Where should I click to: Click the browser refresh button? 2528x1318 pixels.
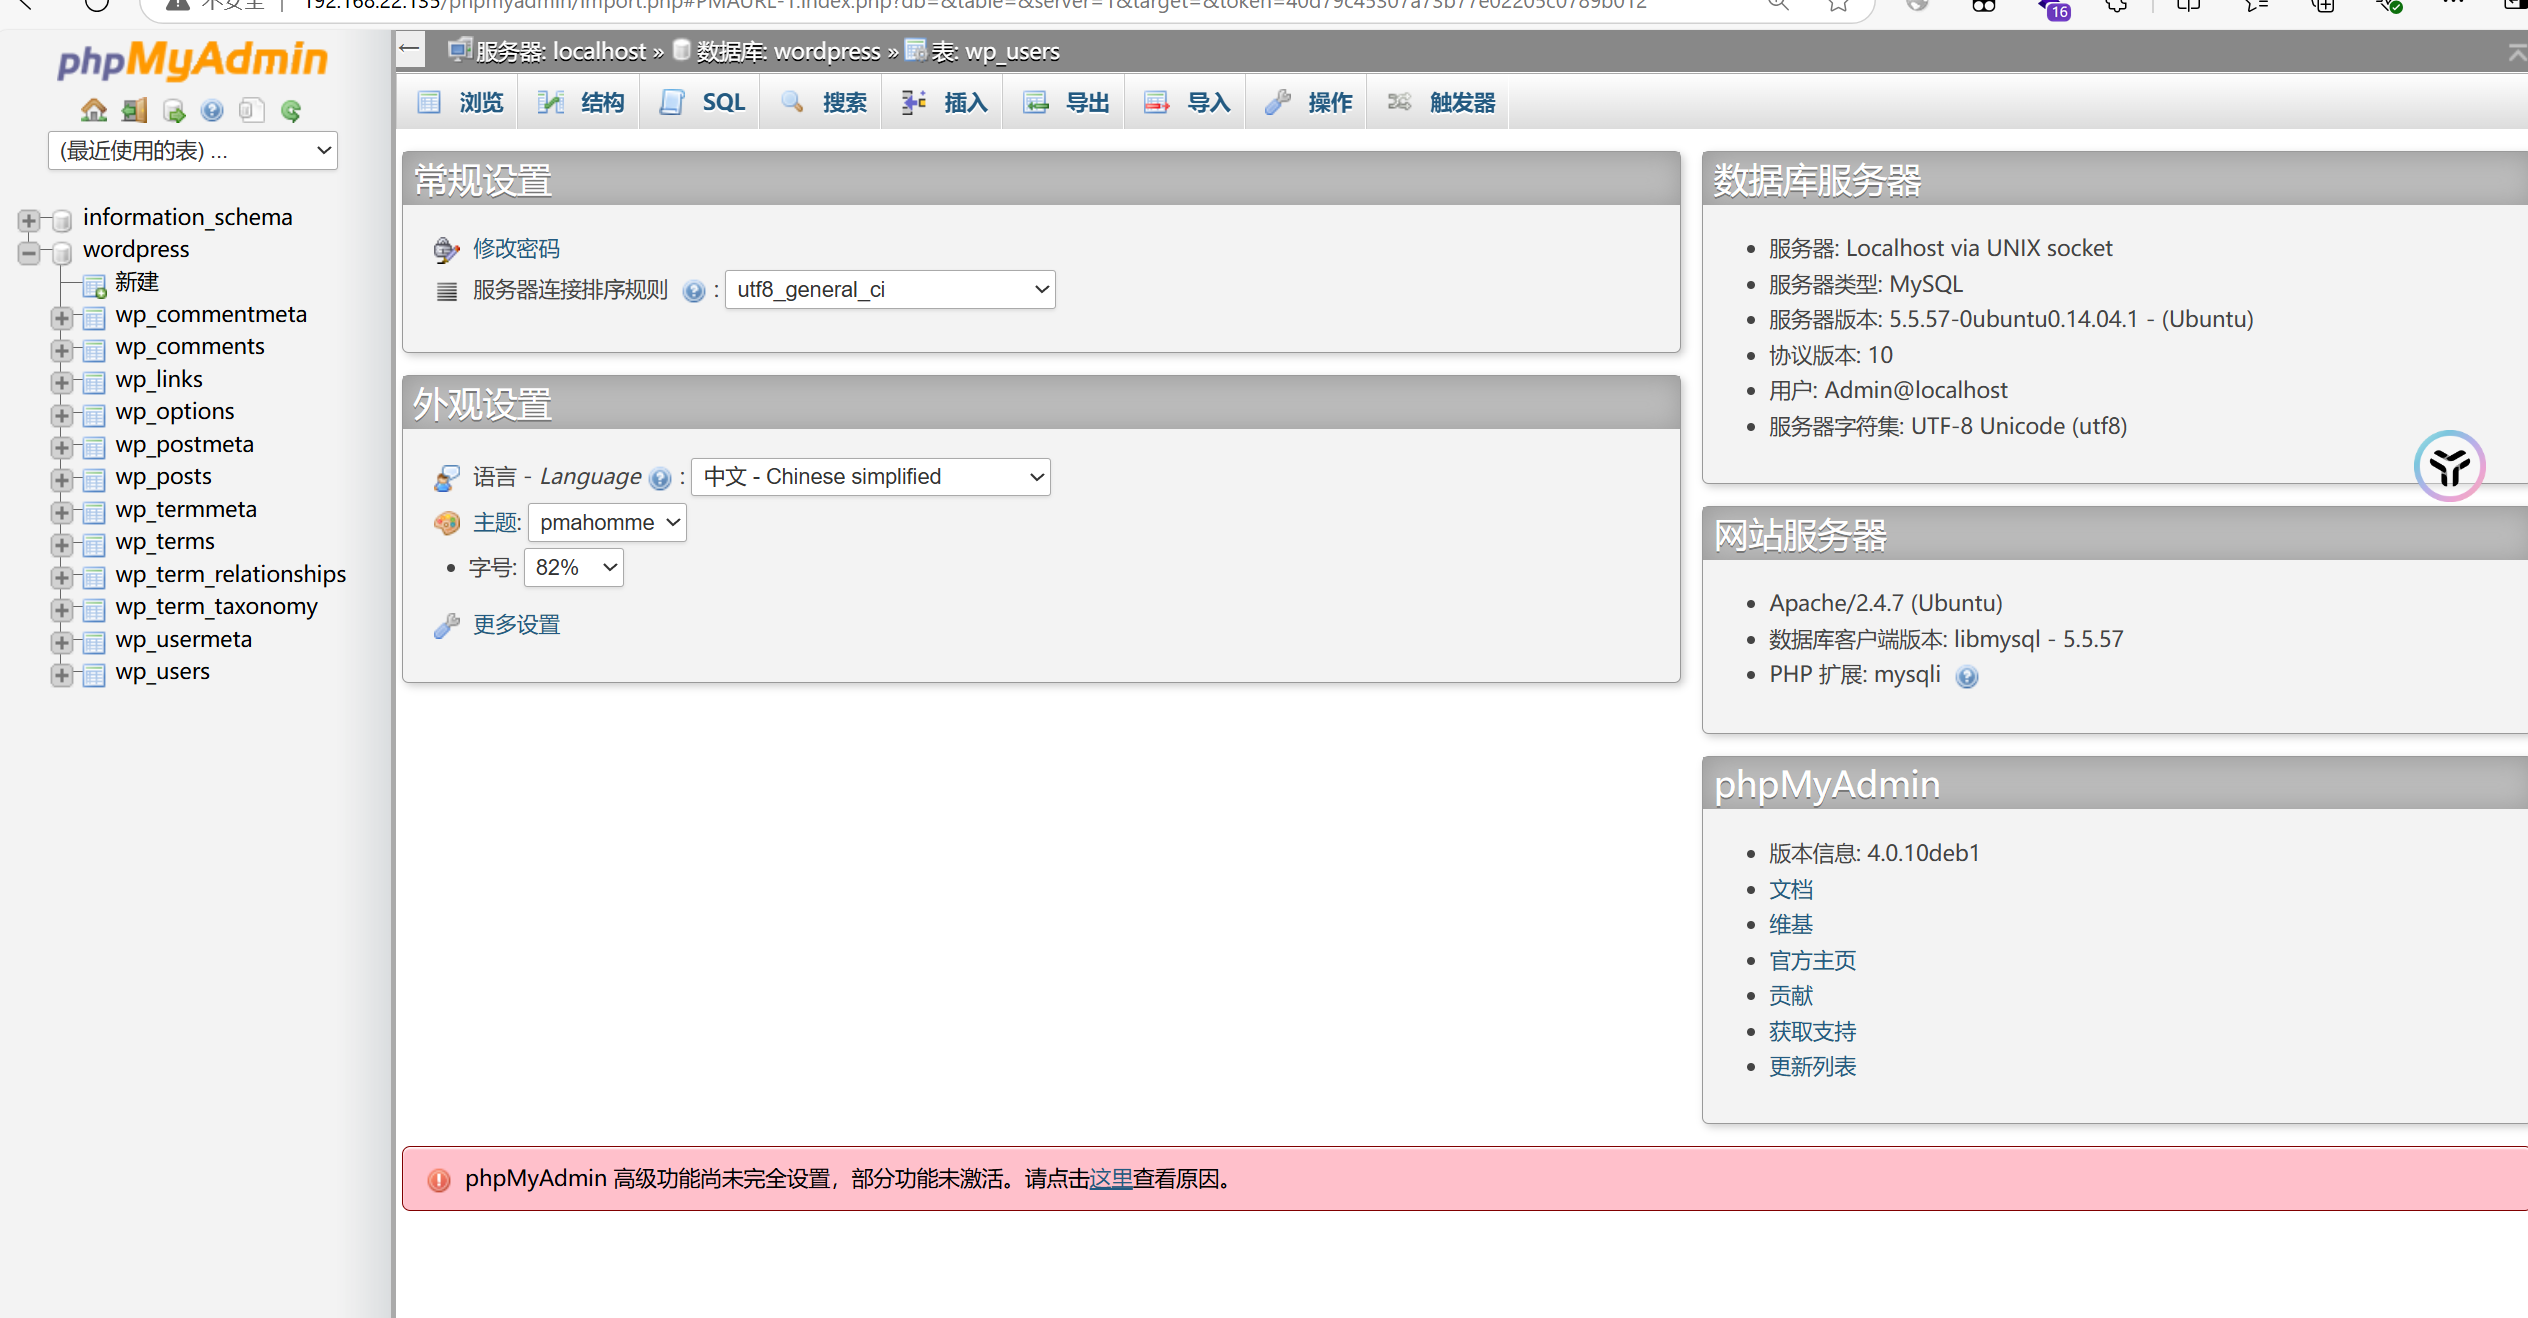[97, 5]
